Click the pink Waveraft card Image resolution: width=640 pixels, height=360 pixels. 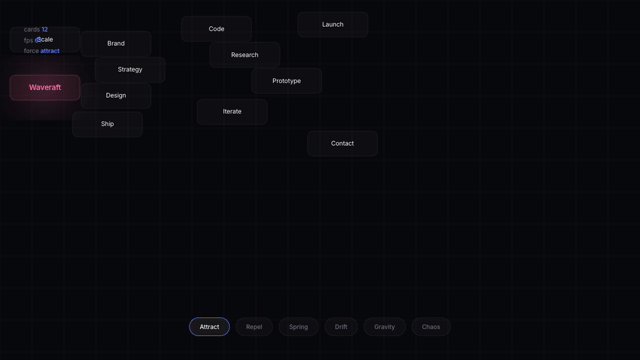tap(45, 87)
